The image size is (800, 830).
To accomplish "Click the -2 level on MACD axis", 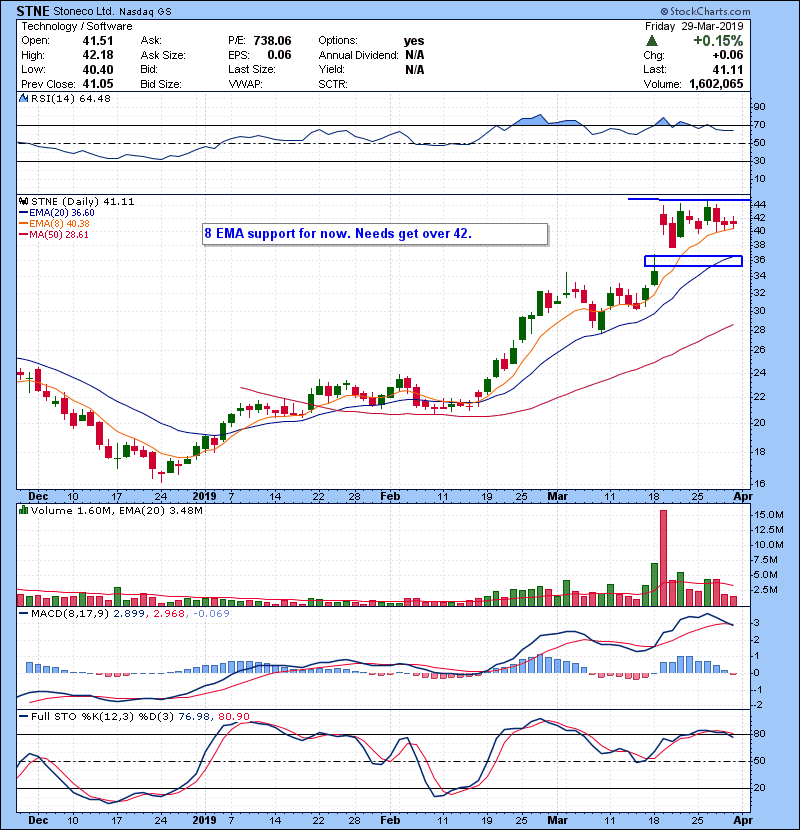I will click(758, 705).
